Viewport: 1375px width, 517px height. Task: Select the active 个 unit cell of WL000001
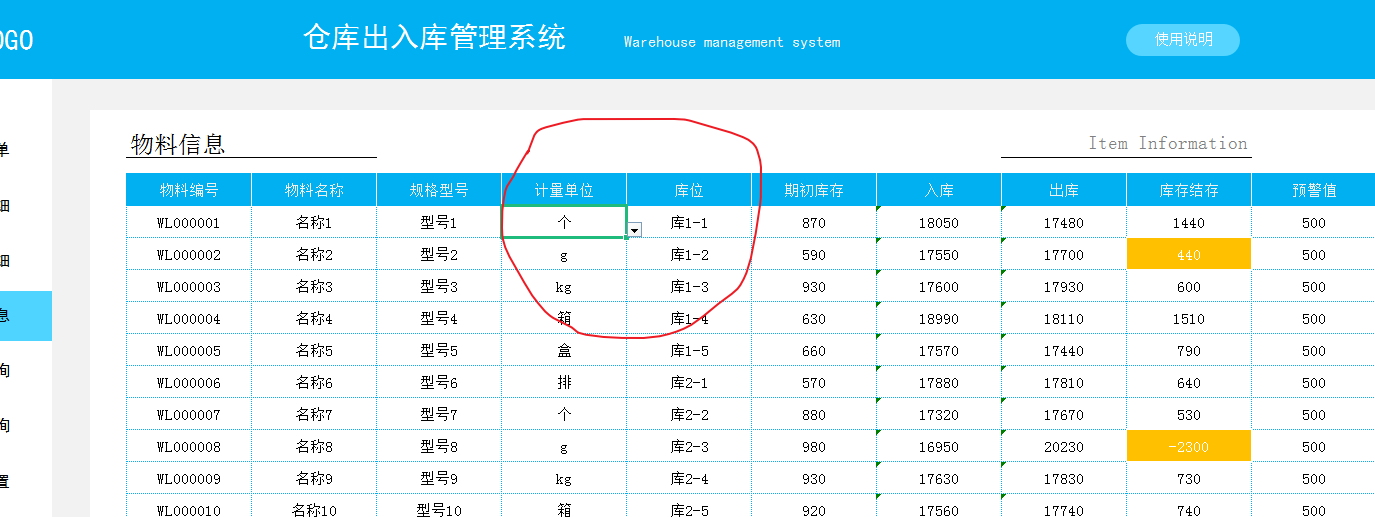(x=564, y=222)
